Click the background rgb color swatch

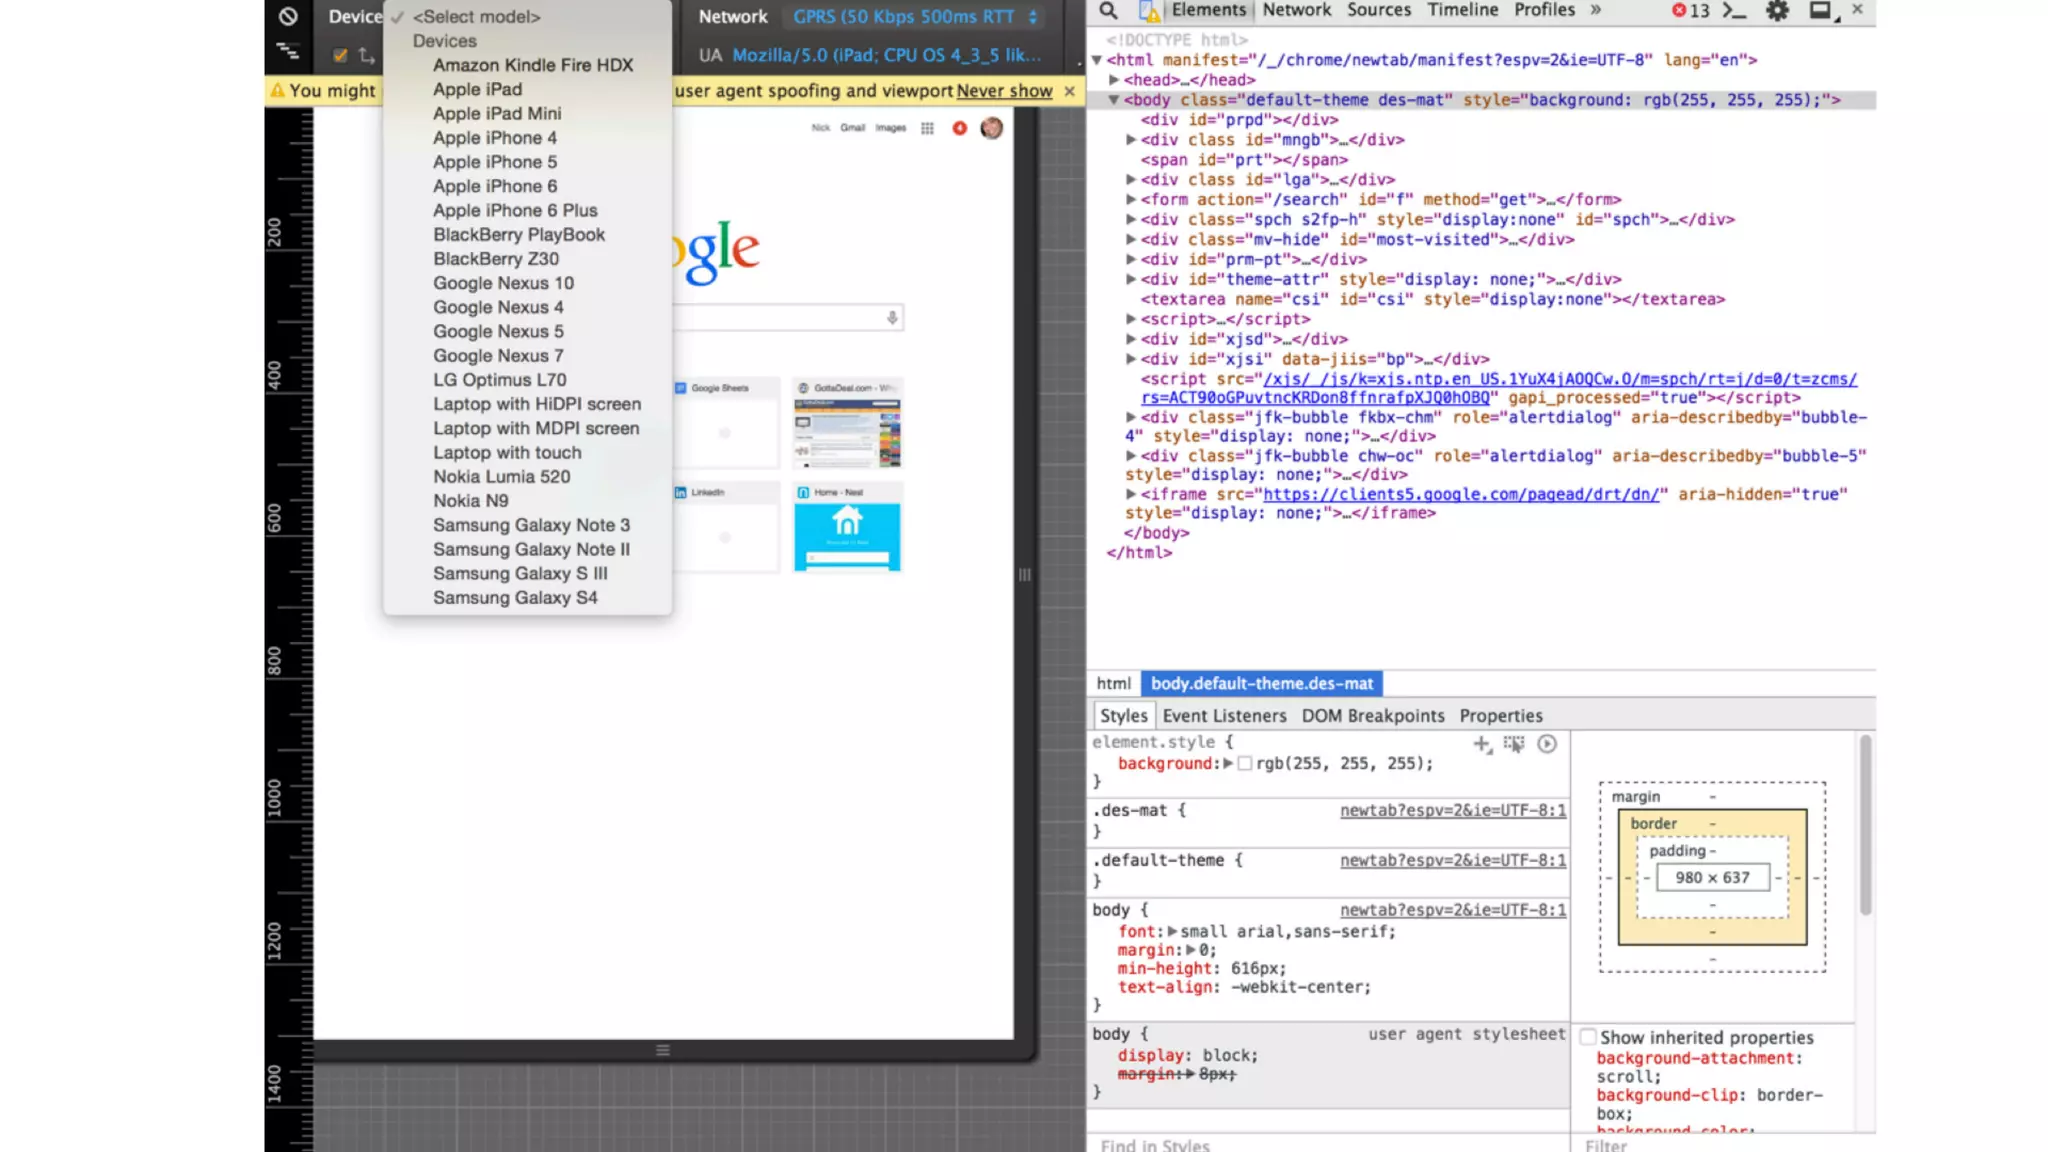(x=1245, y=764)
